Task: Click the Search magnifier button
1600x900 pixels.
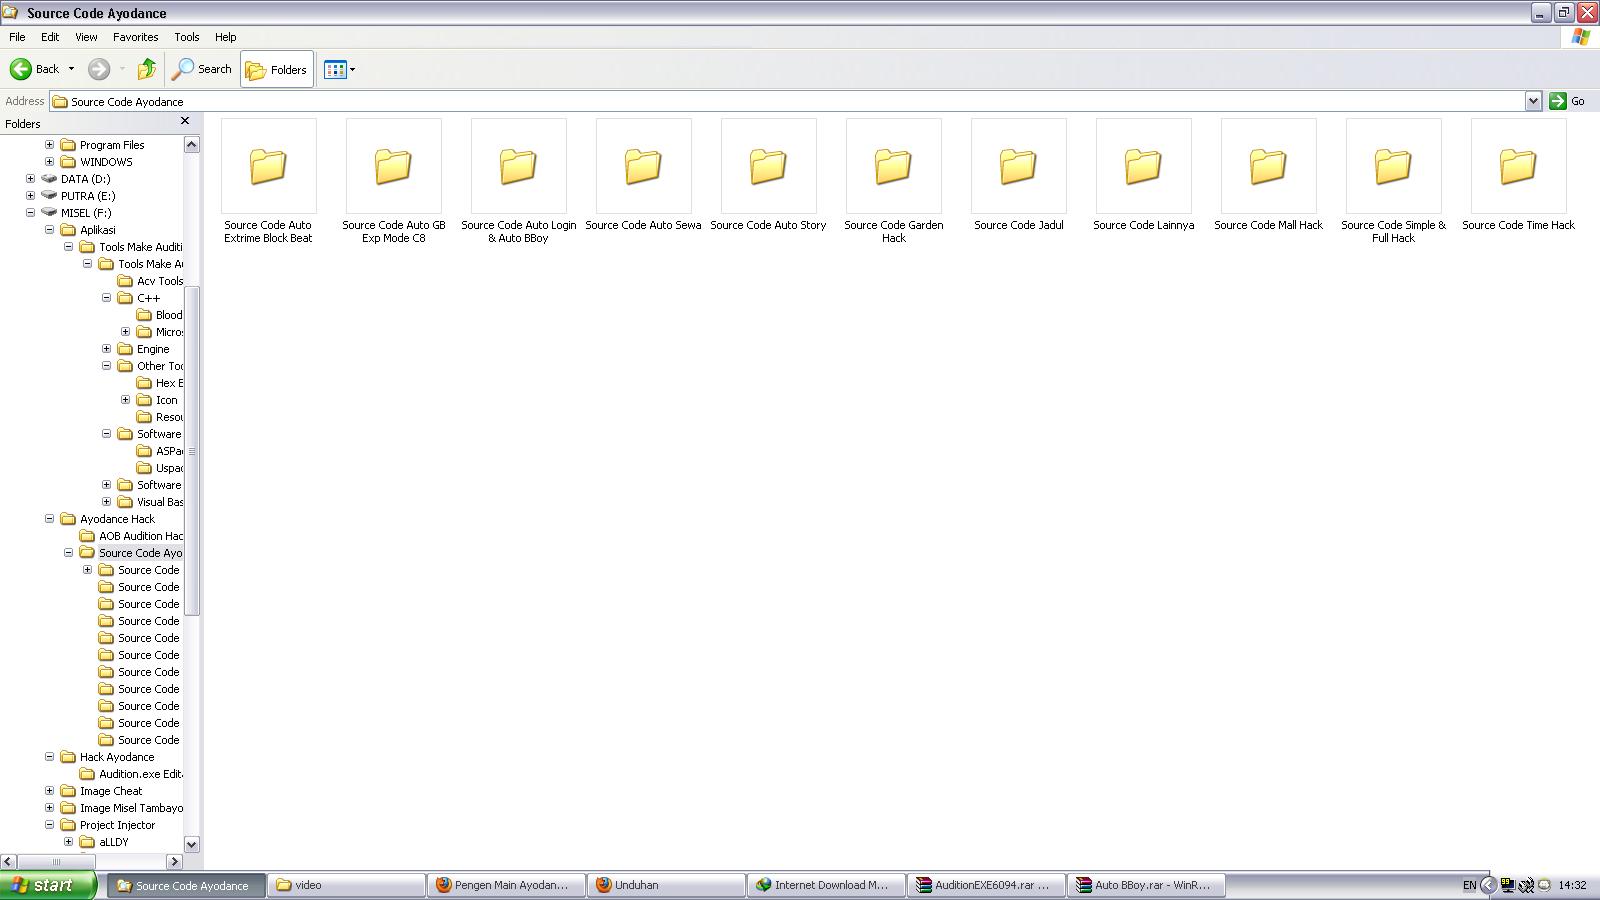Action: [x=202, y=69]
